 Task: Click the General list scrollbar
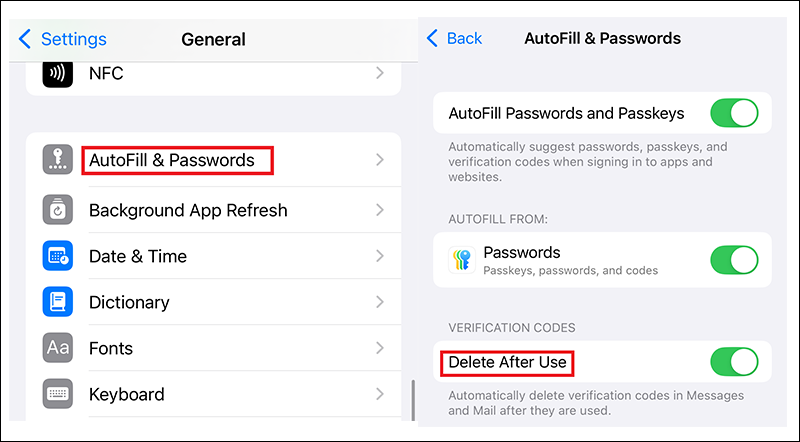(412, 399)
